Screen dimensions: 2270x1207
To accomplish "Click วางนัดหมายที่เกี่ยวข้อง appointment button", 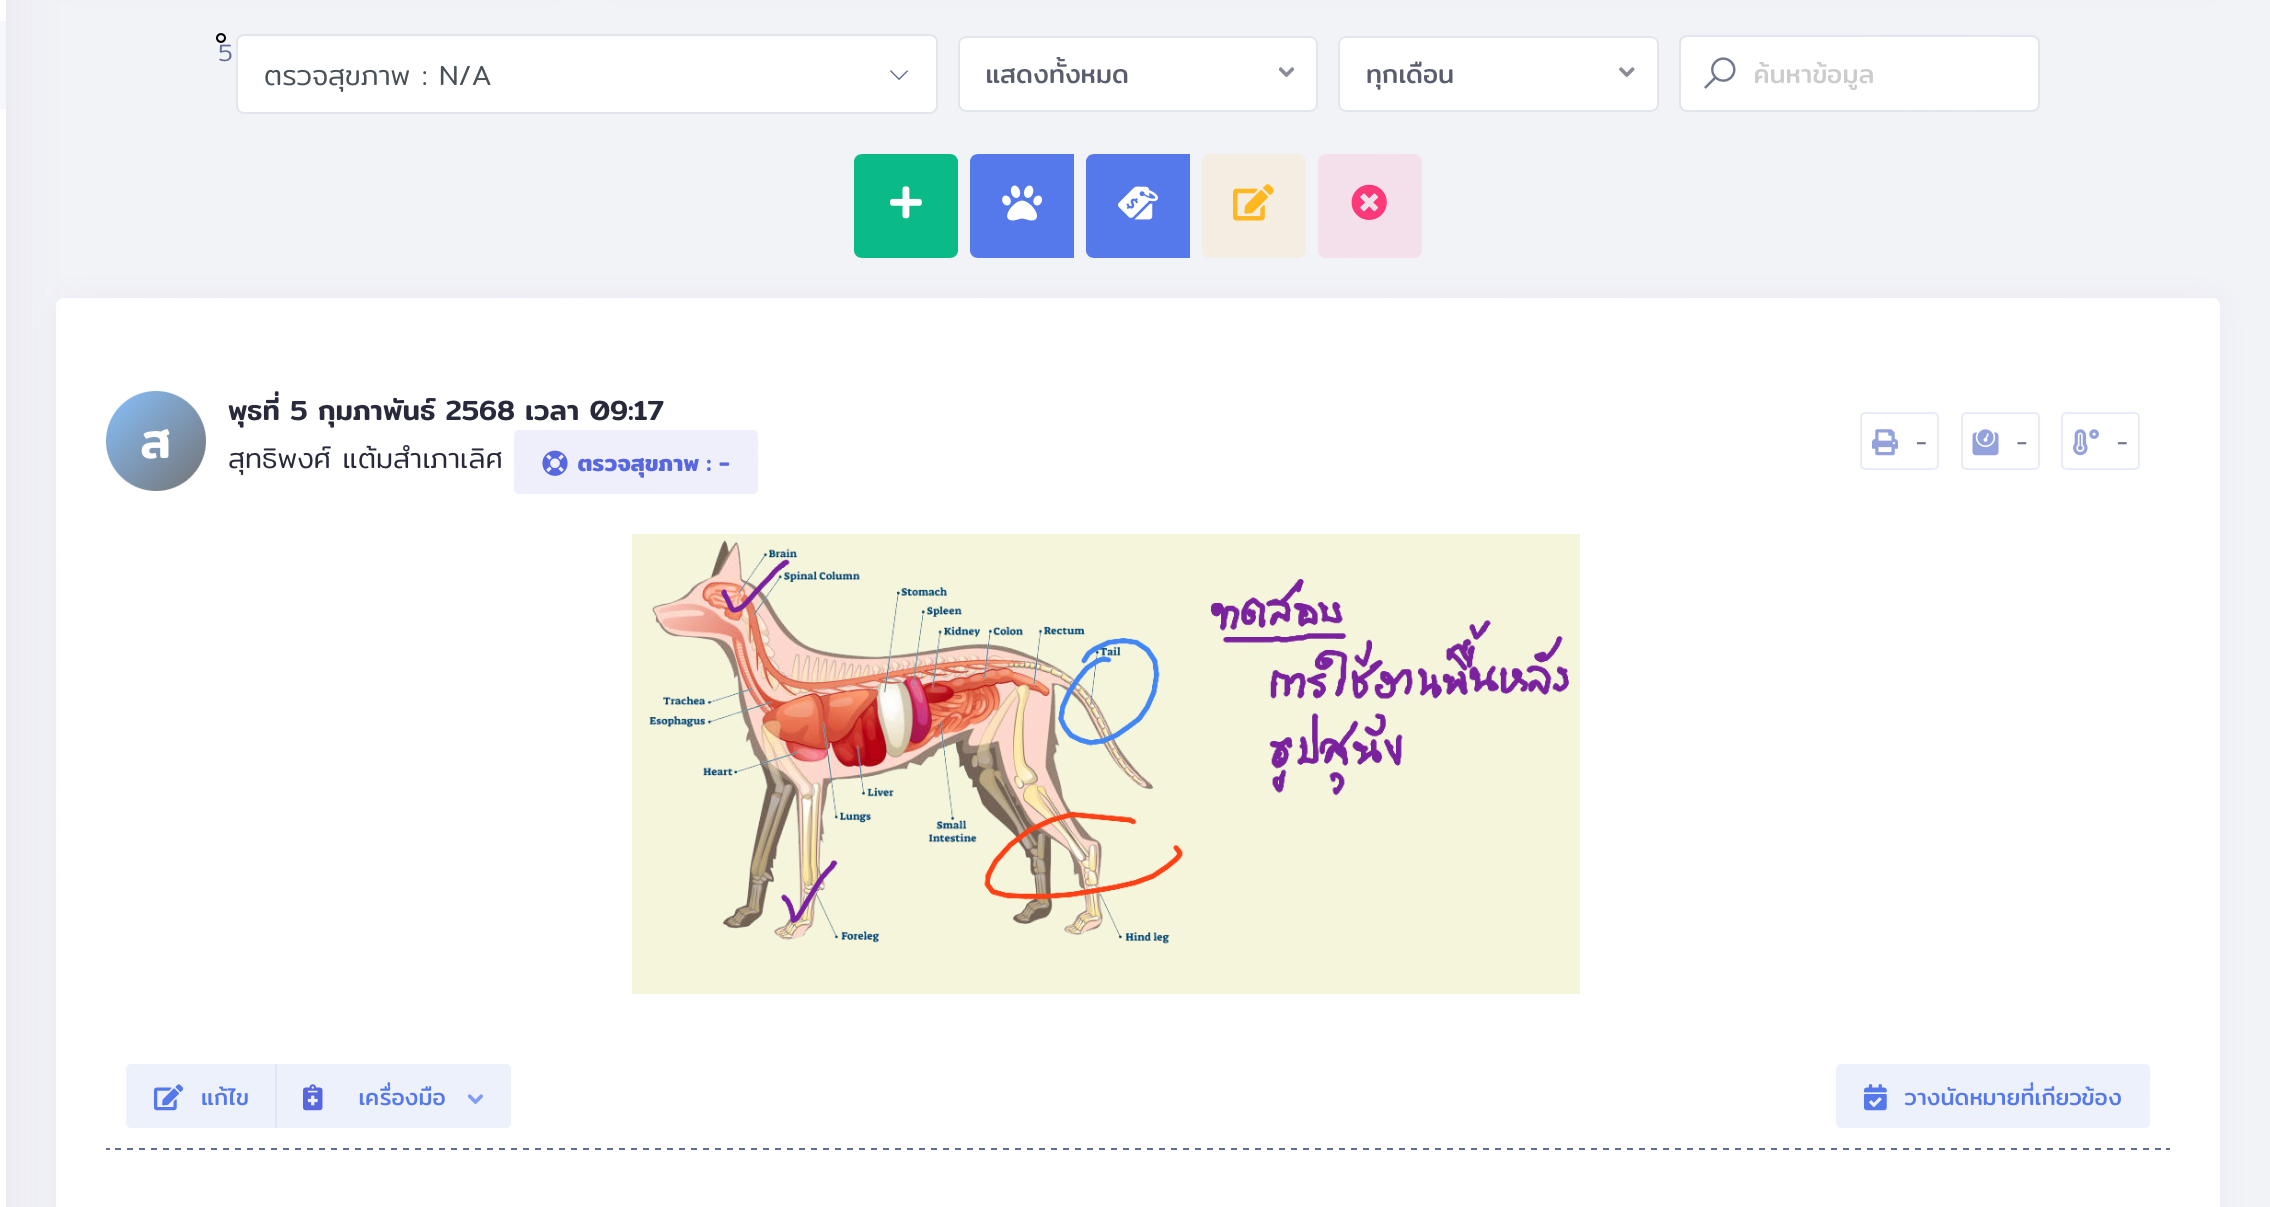I will 1992,1097.
